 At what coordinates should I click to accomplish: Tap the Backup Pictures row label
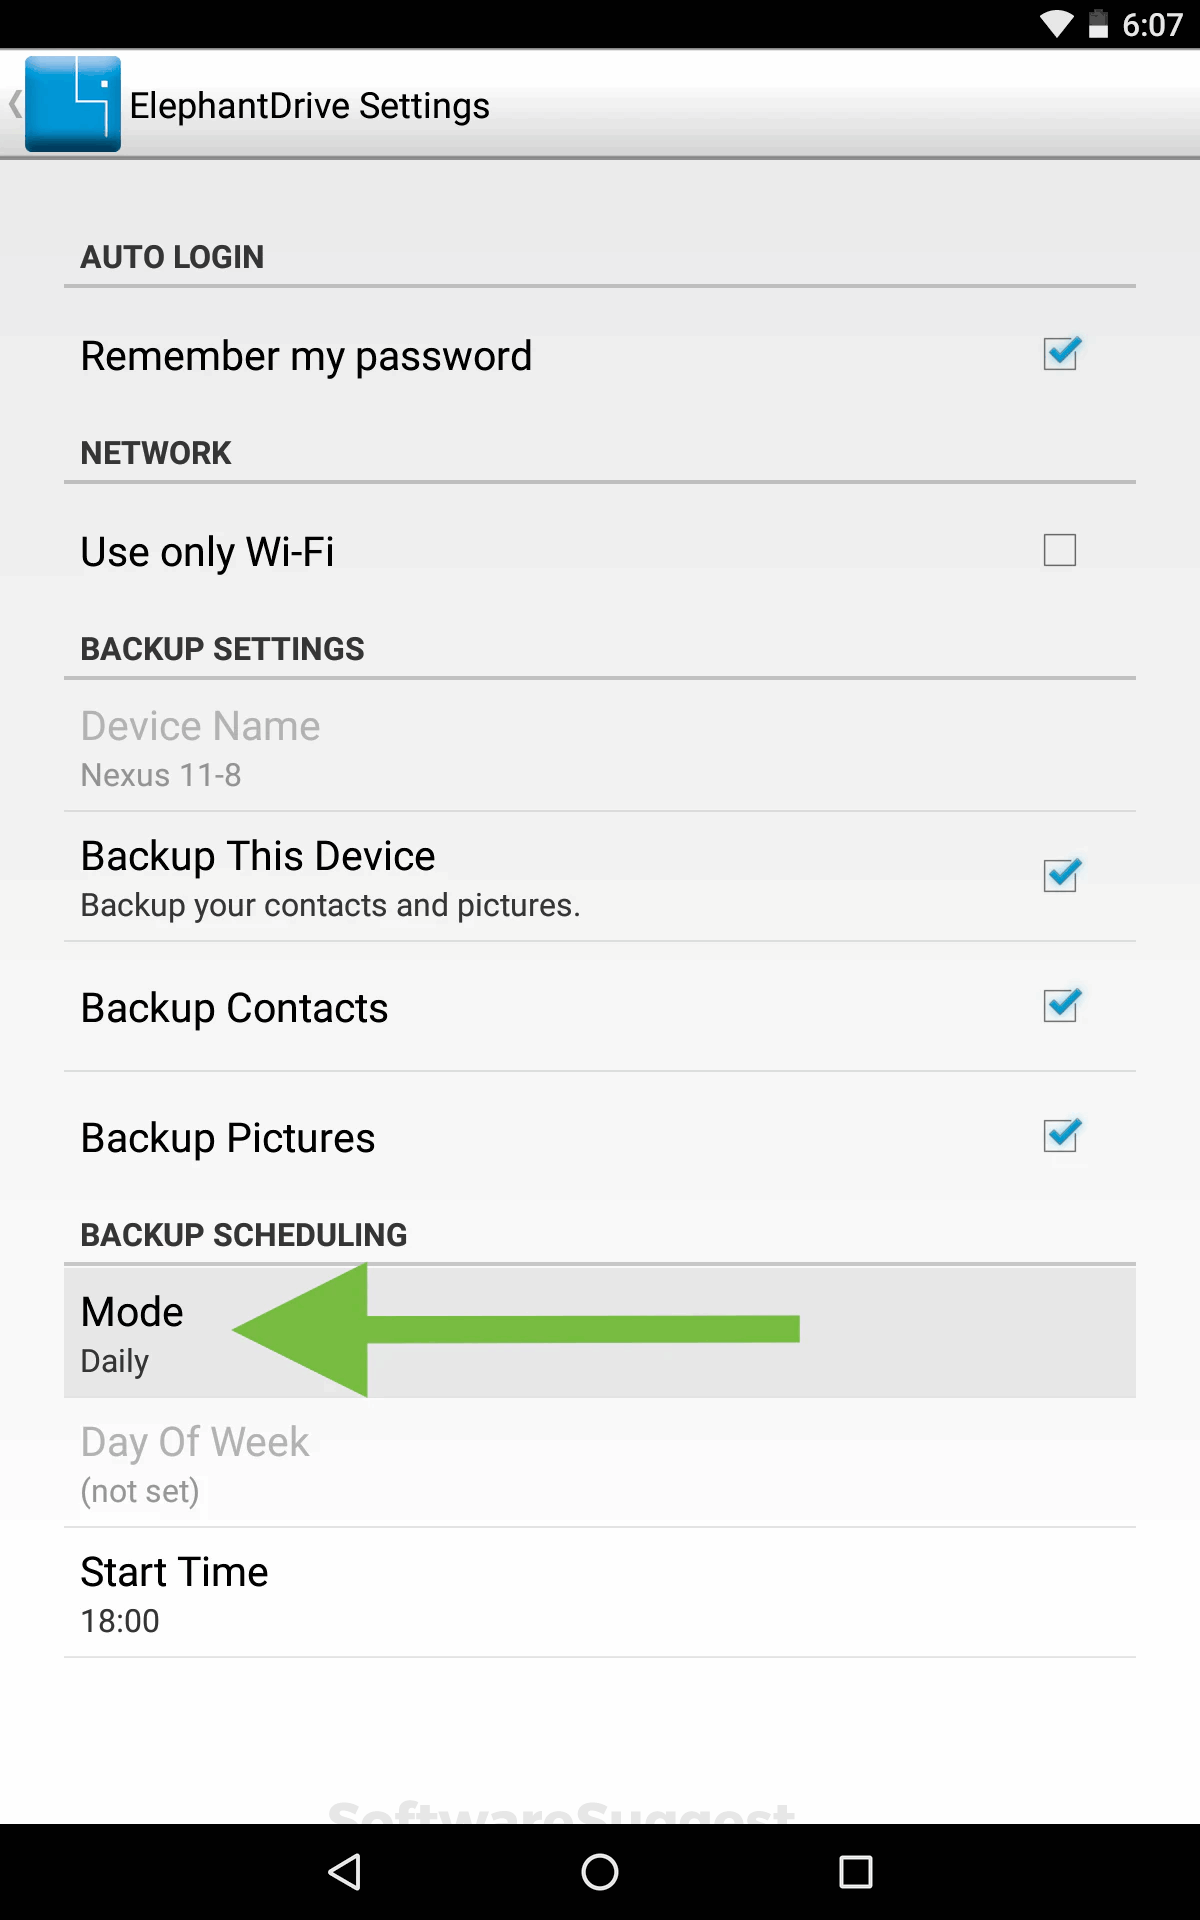click(228, 1138)
